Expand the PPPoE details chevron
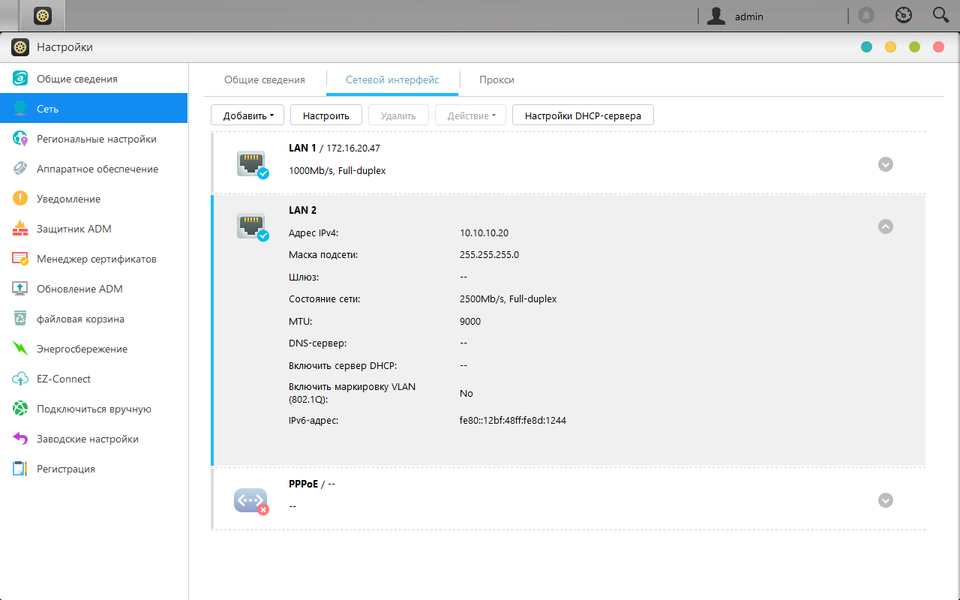This screenshot has width=960, height=600. tap(885, 500)
